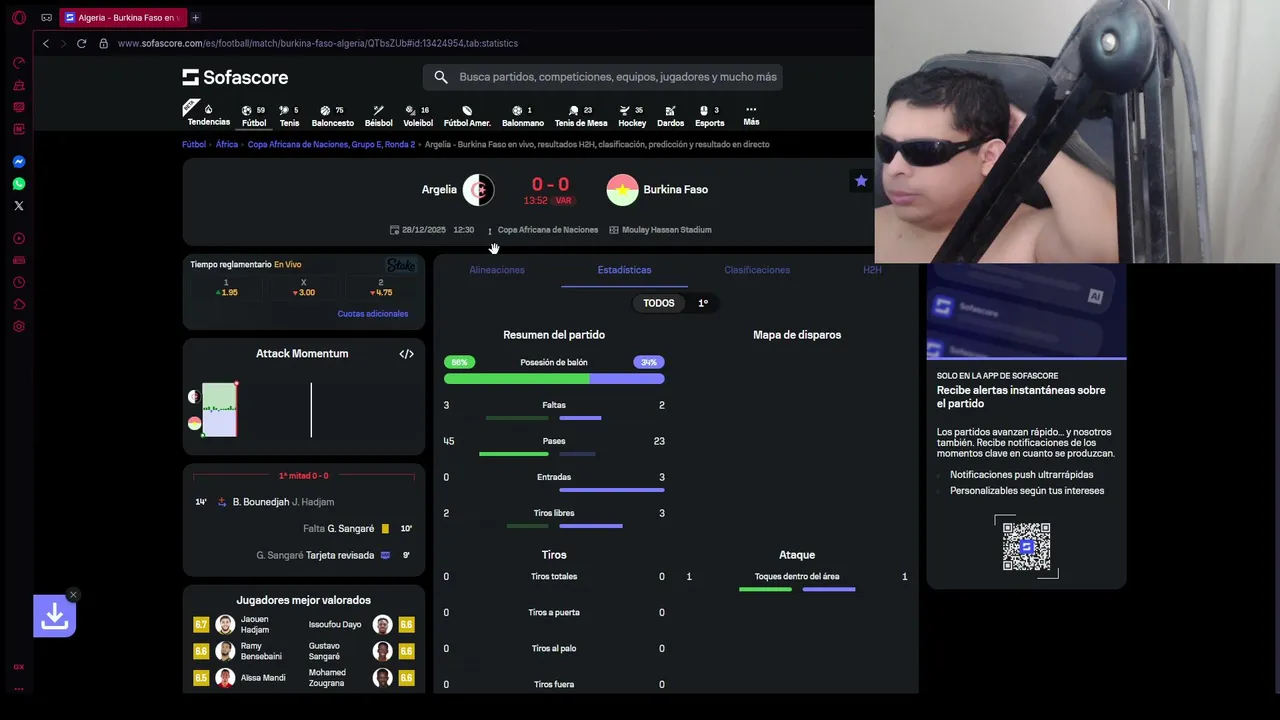
Task: Select the Balonmano sport category
Action: [x=523, y=116]
